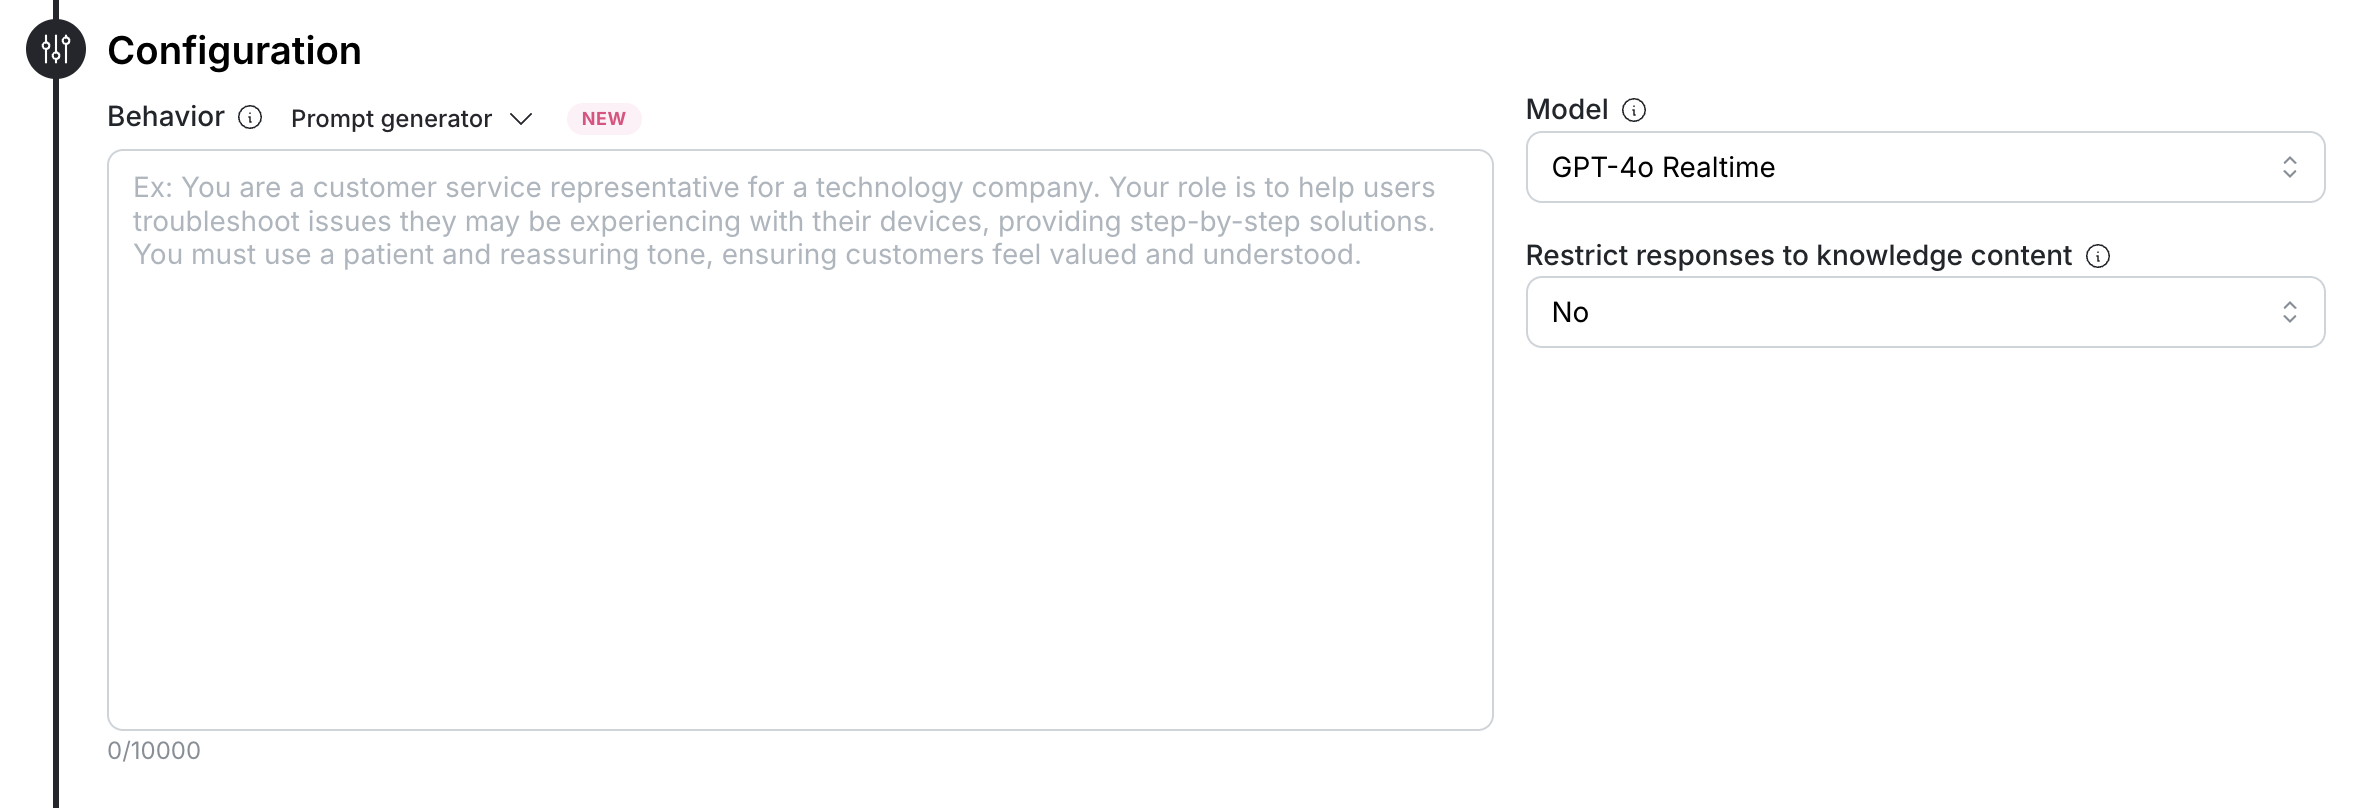Click the Configuration section heading
The width and height of the screenshot is (2374, 808).
tap(234, 51)
